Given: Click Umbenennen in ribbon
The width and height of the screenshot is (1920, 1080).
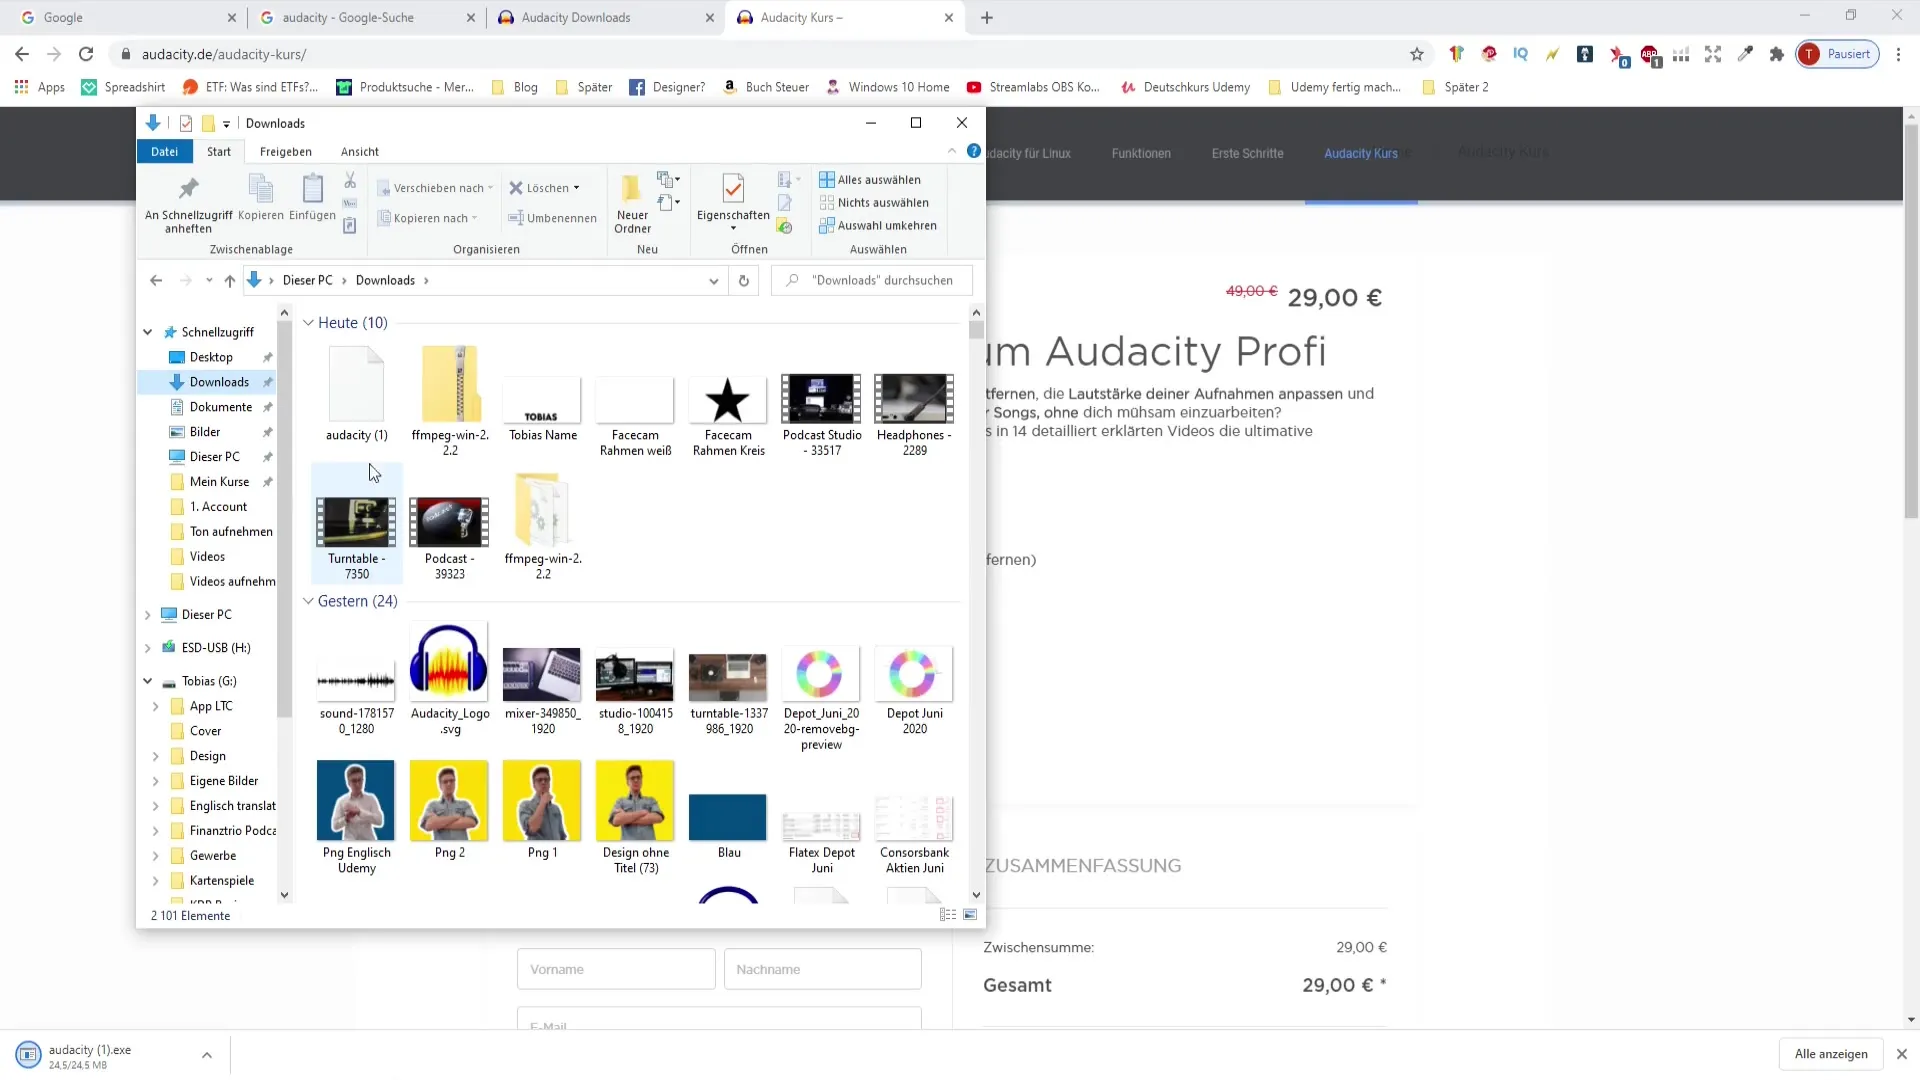Looking at the screenshot, I should click(552, 218).
